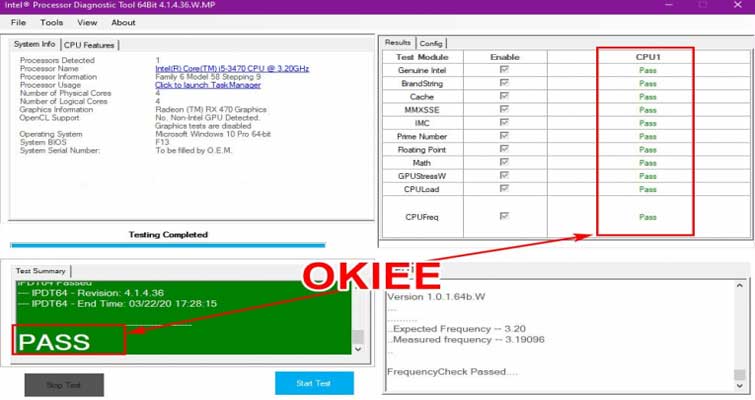755x400 pixels.
Task: Click the PASS text in Test Summary
Action: (54, 342)
